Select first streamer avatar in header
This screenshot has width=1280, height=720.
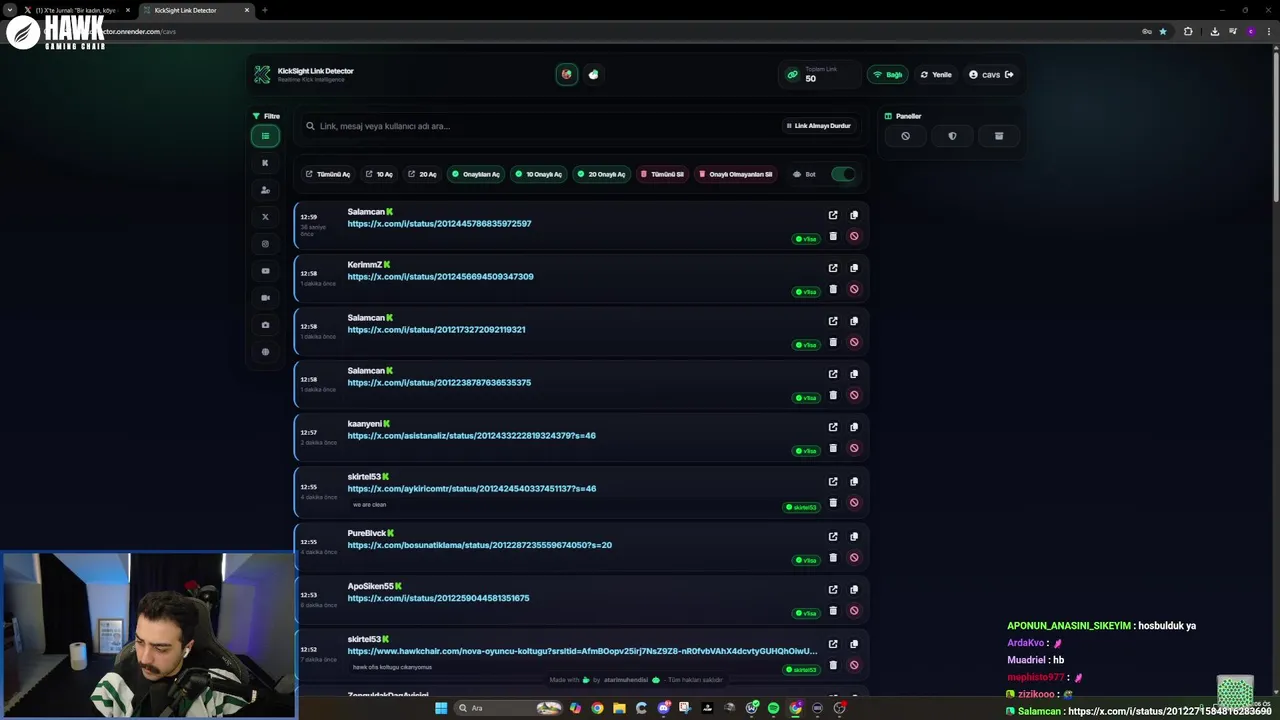(x=567, y=74)
